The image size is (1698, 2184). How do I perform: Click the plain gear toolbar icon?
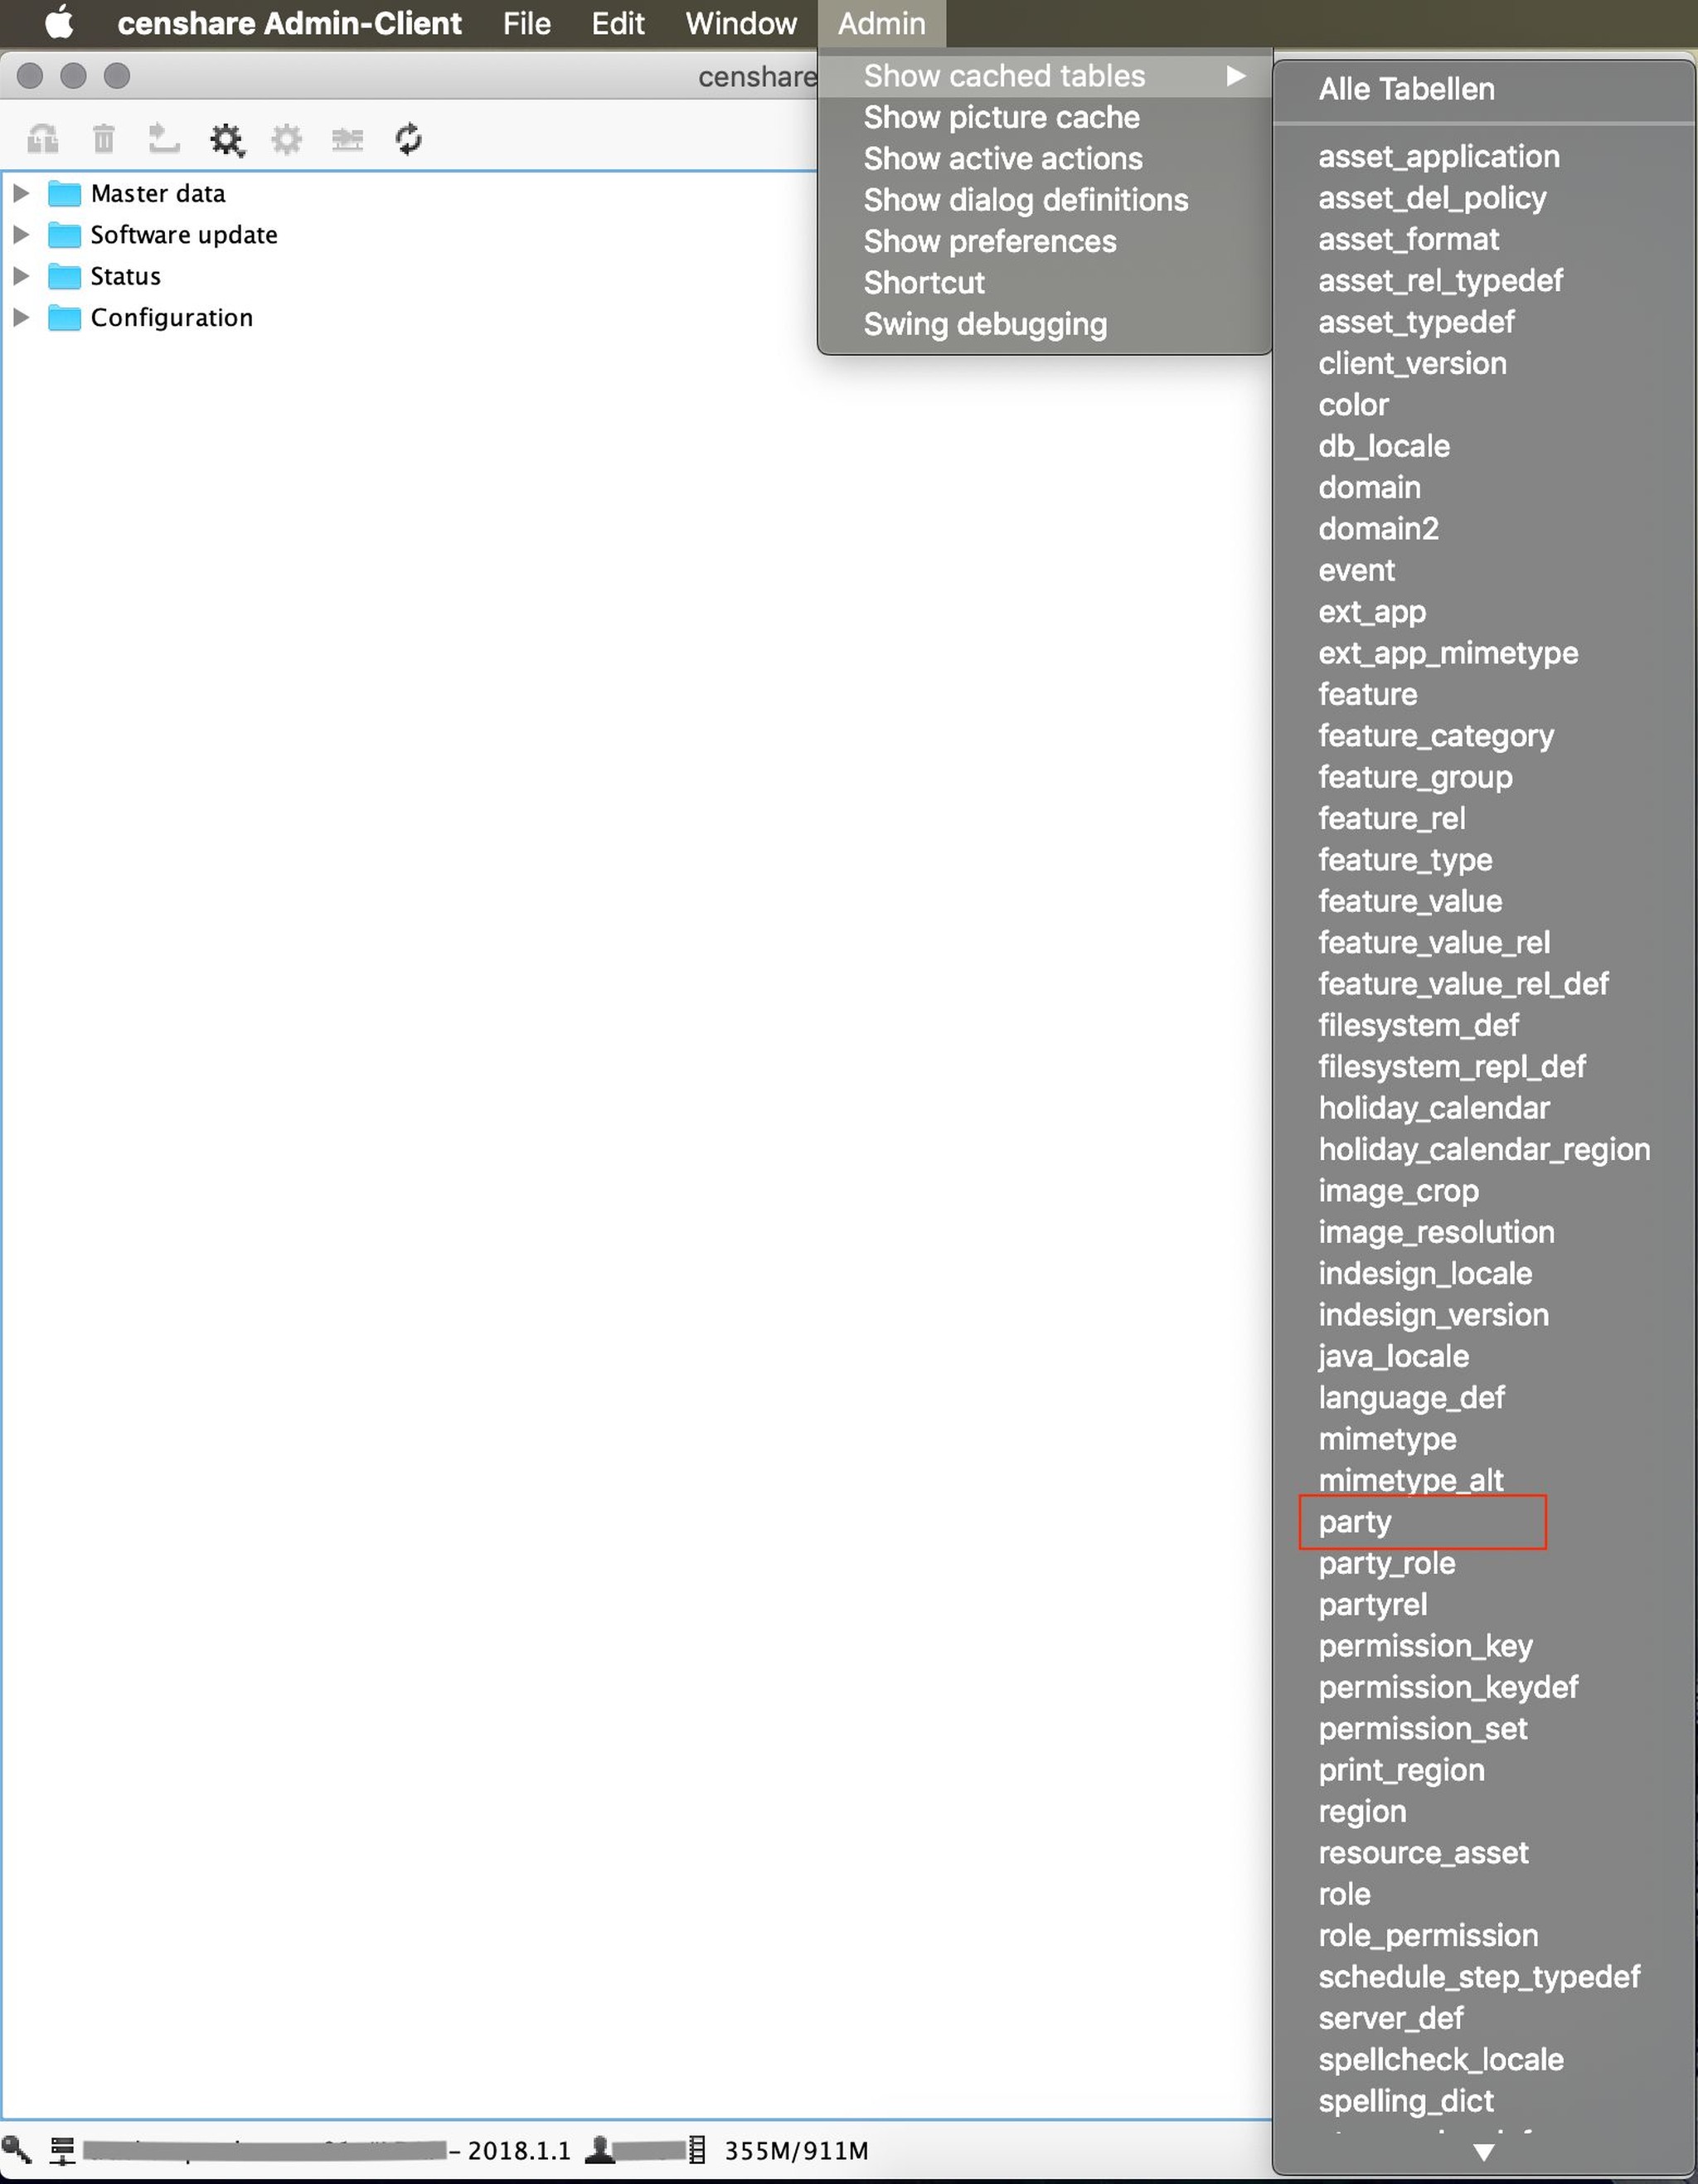[x=287, y=140]
